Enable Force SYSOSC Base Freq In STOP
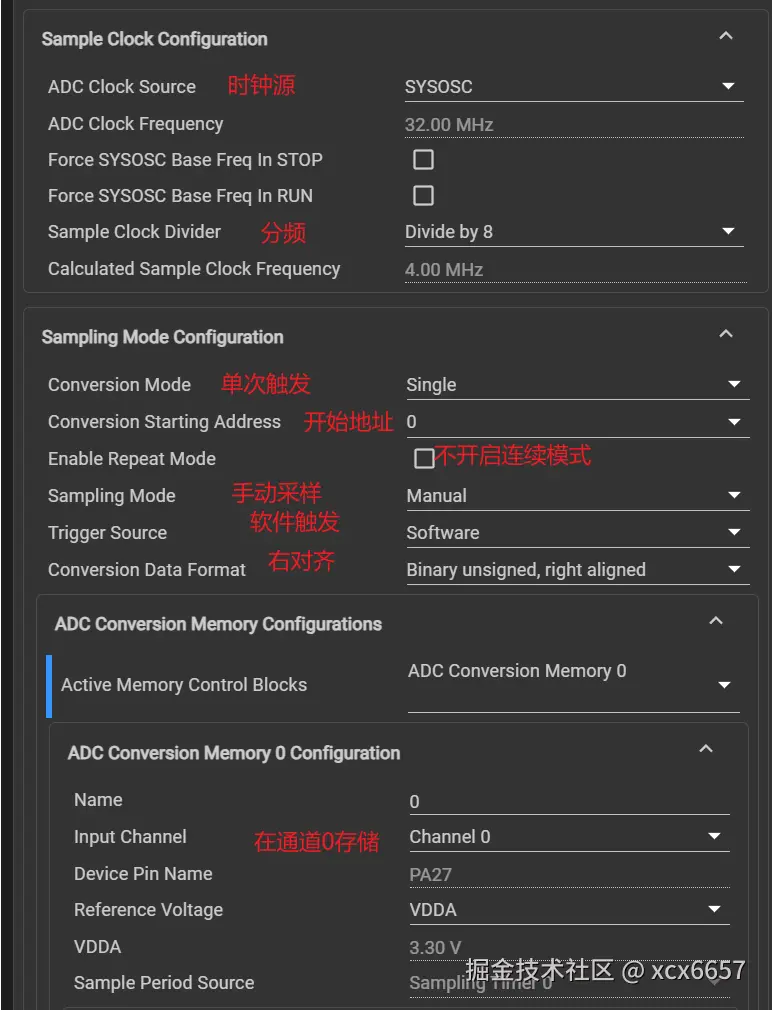This screenshot has width=772, height=1010. point(424,160)
